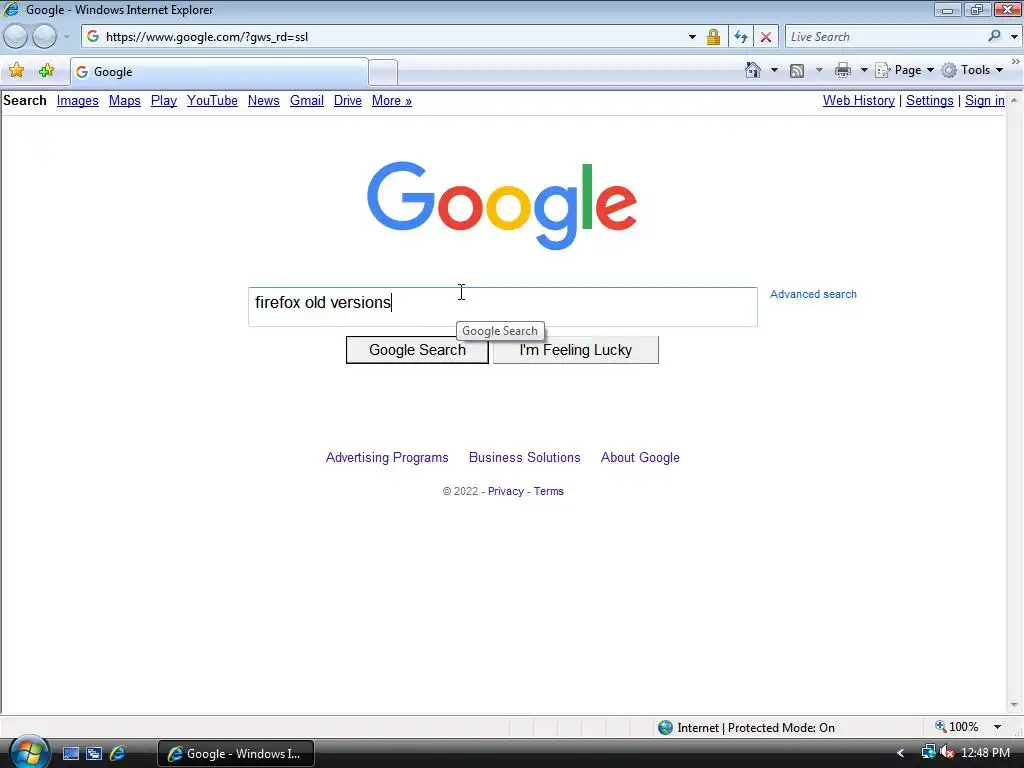
Task: Open Web History link
Action: coord(859,101)
